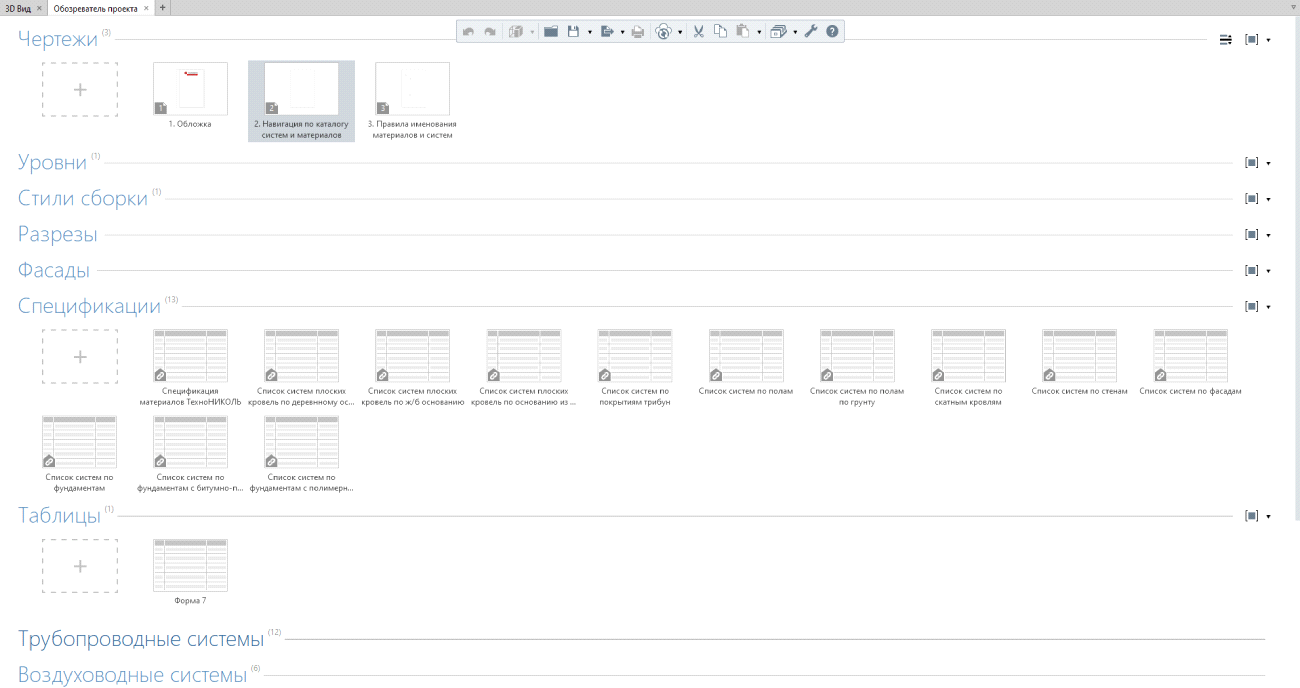Image resolution: width=1300 pixels, height=688 pixels.
Task: Open a new tab with plus button
Action: coord(163,7)
